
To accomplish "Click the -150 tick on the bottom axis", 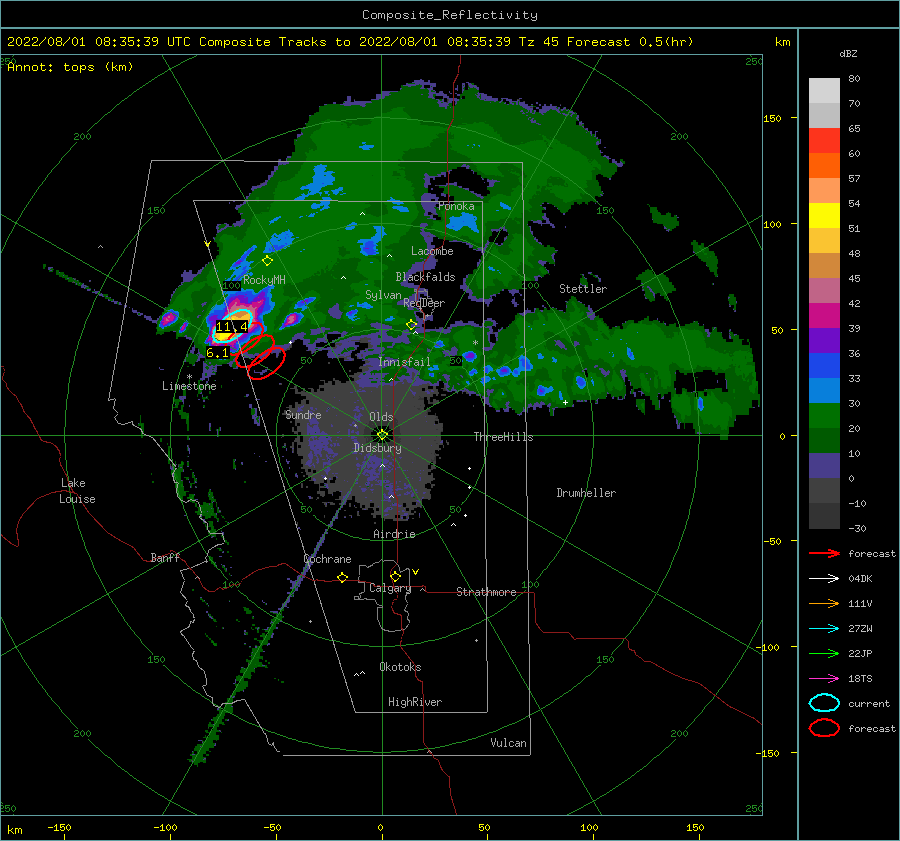I will [x=59, y=827].
